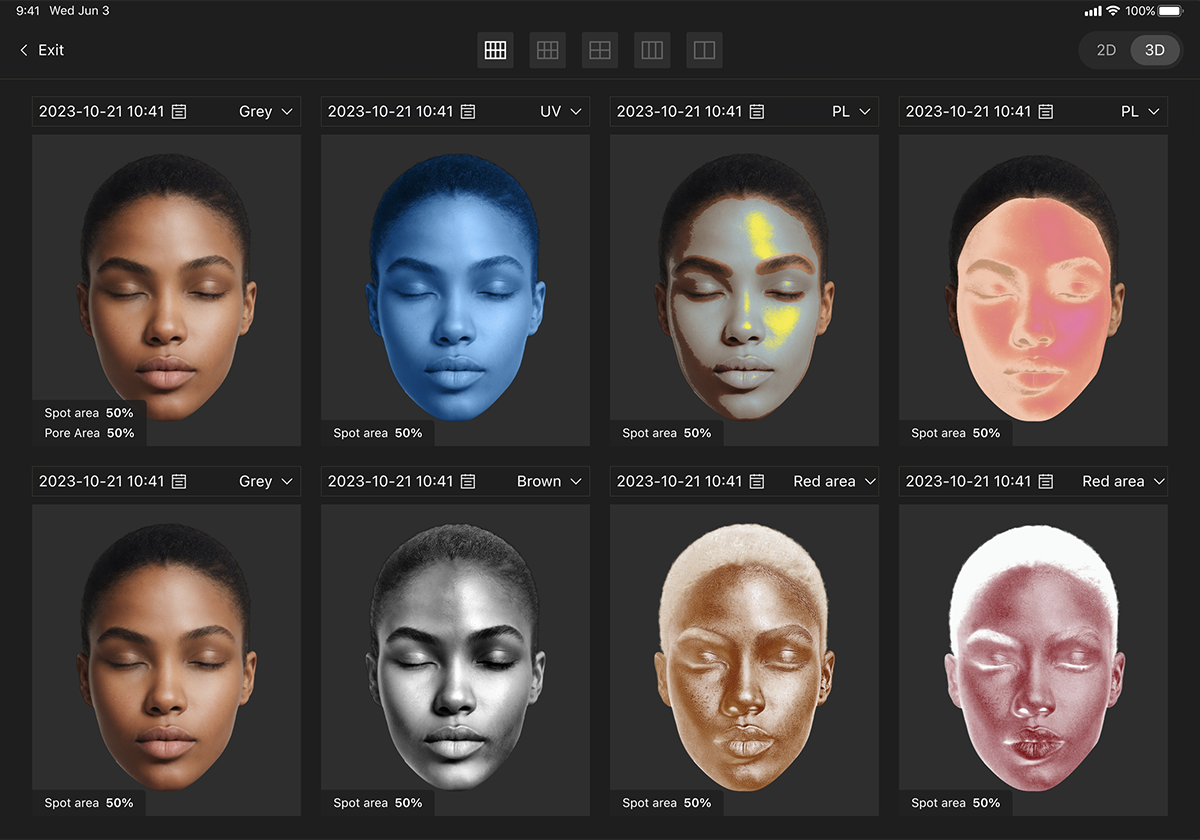
Task: Switch the view to 2D mode
Action: click(x=1106, y=50)
